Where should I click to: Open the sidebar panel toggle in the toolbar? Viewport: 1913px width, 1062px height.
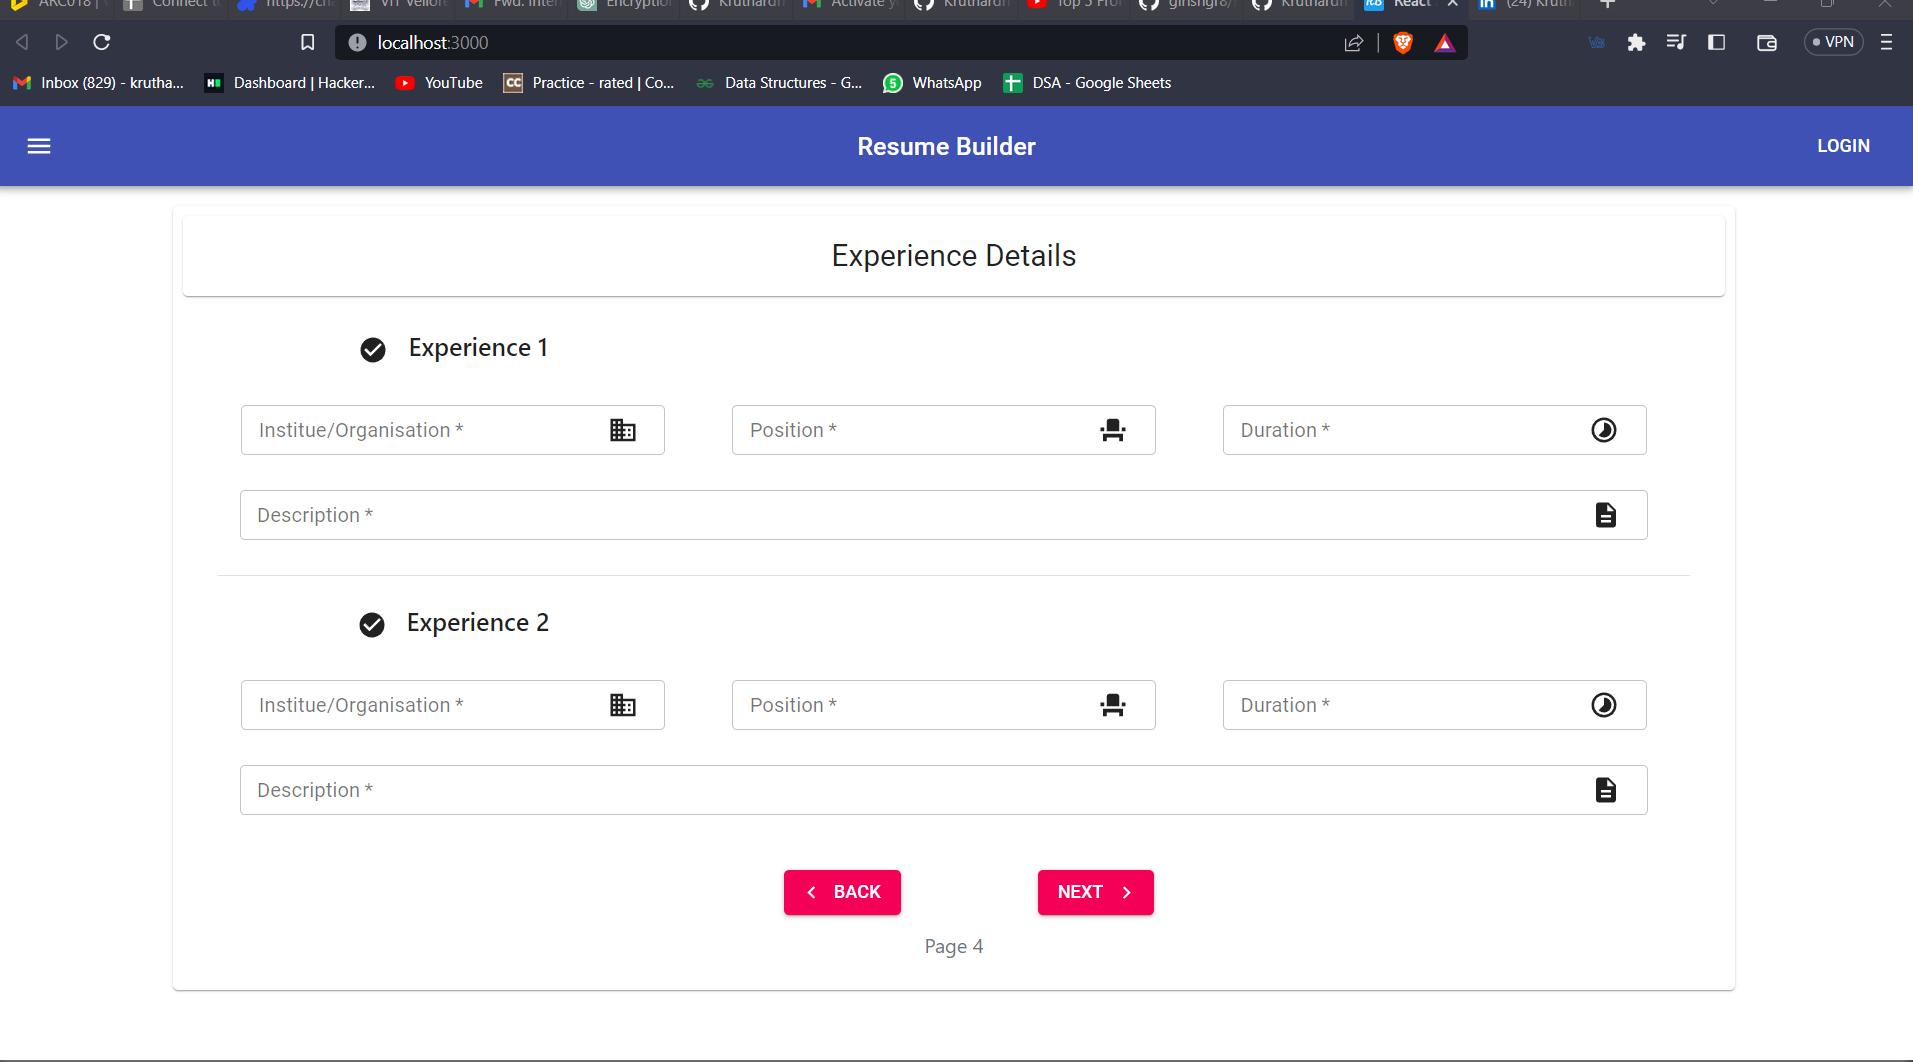(x=1717, y=42)
